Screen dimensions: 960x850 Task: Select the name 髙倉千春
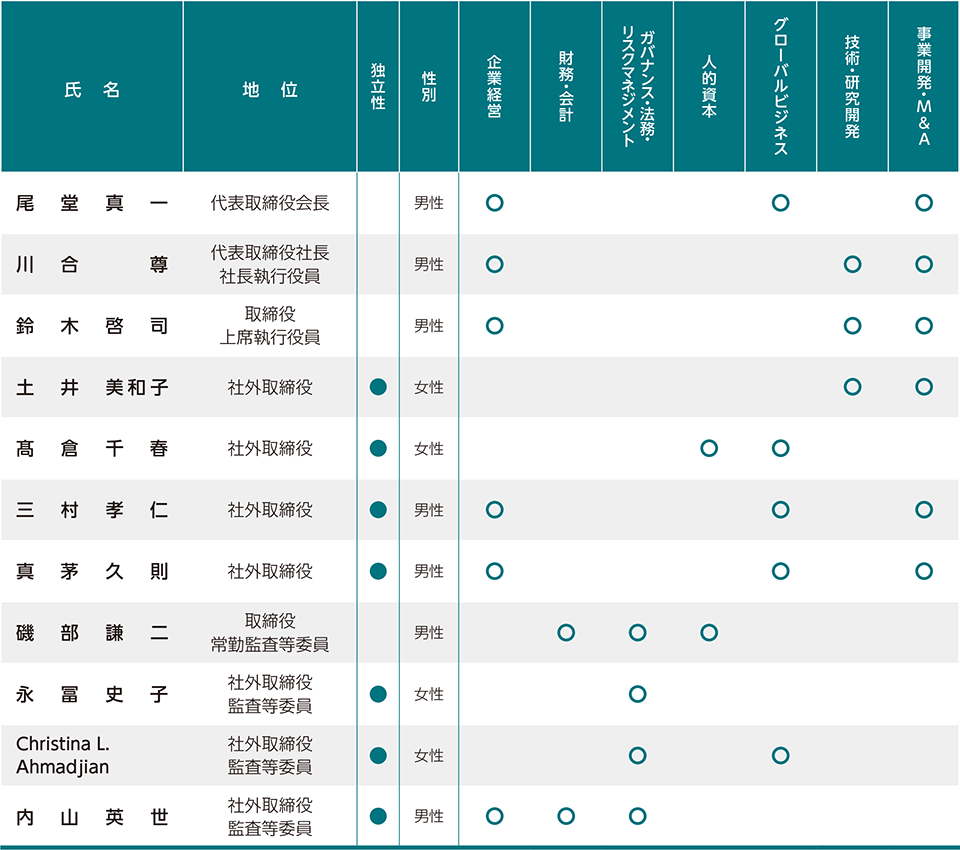pos(92,448)
